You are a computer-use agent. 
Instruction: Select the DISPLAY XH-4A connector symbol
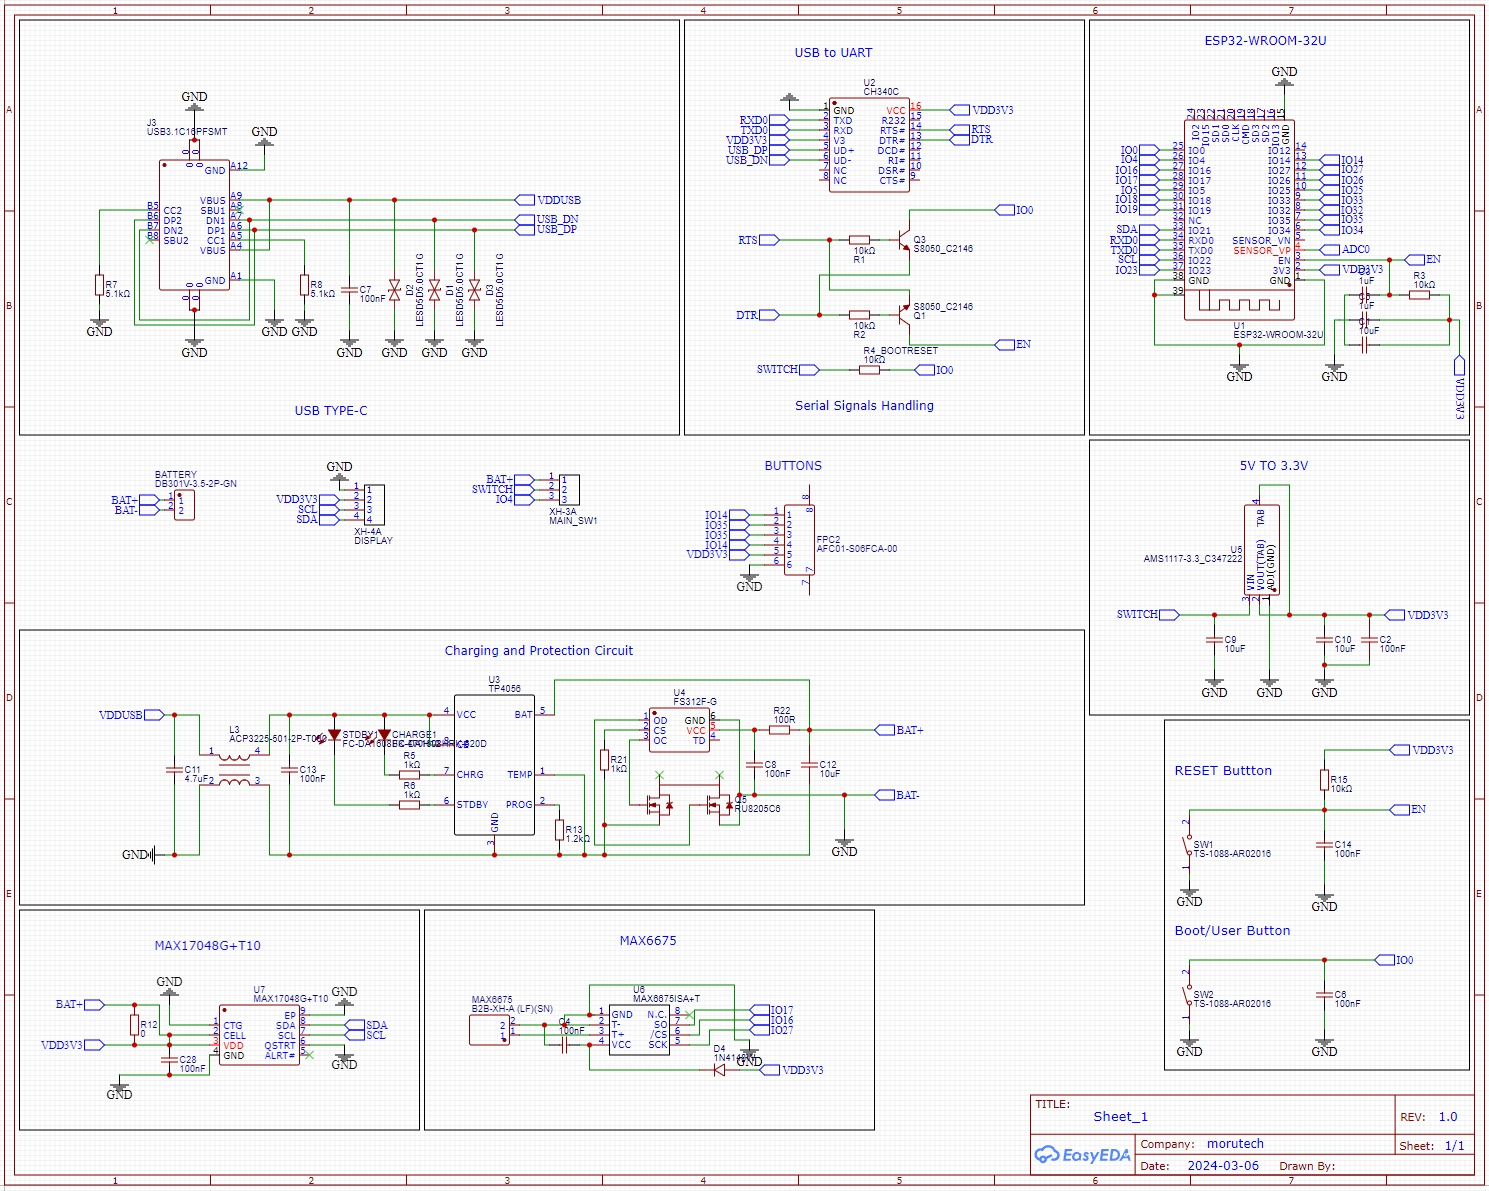coord(374,505)
